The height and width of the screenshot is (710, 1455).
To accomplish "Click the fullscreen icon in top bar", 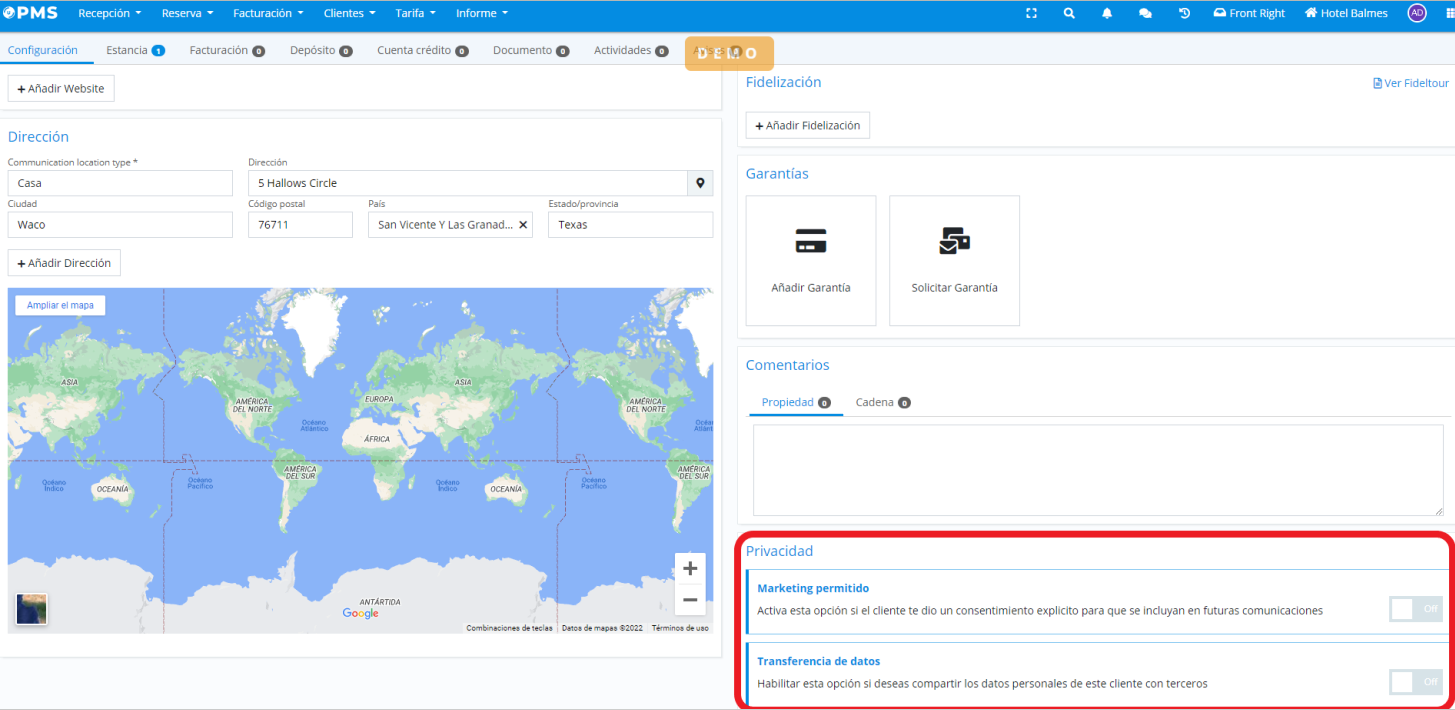I will point(1031,13).
